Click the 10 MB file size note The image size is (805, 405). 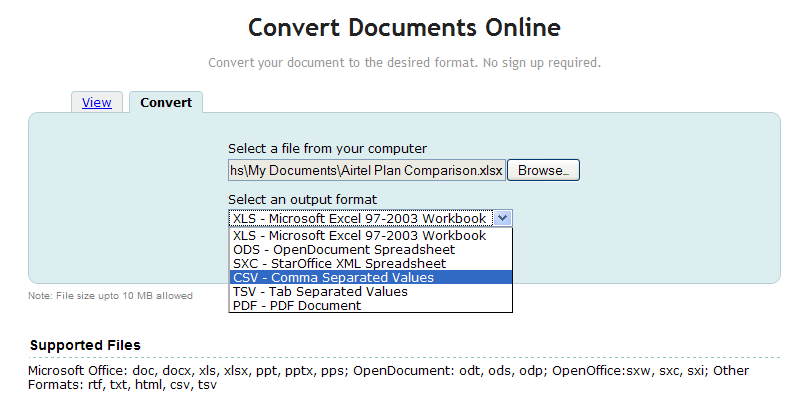110,296
